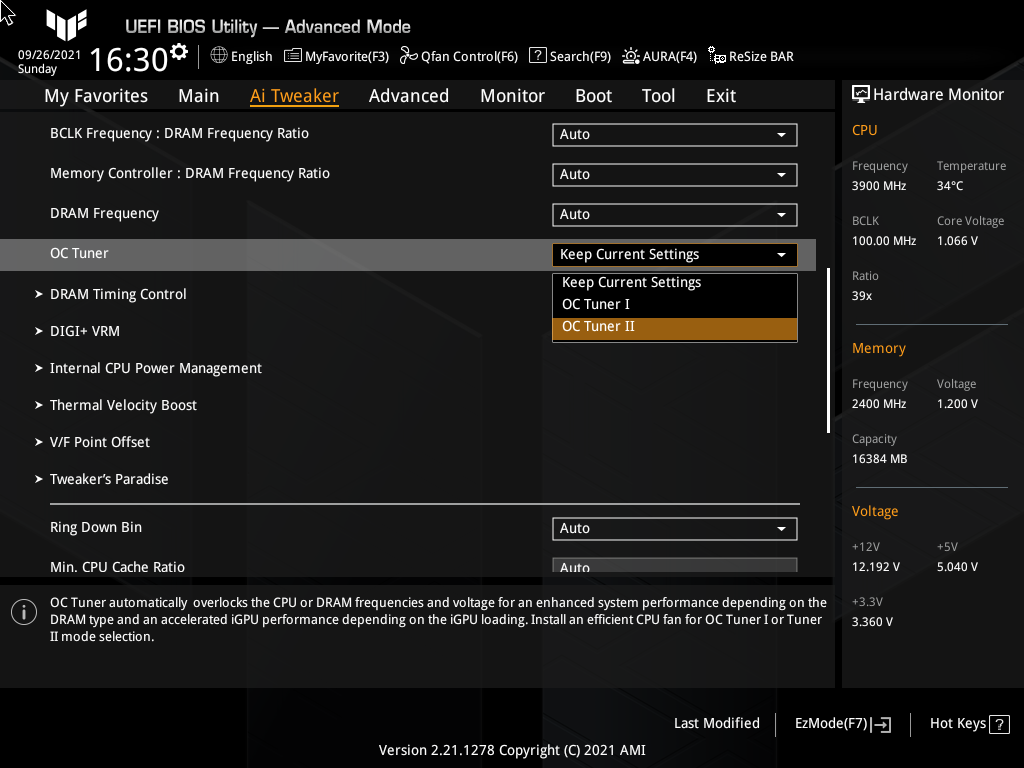This screenshot has height=768, width=1024.
Task: Click the +5V reading 5.040 V
Action: point(957,567)
